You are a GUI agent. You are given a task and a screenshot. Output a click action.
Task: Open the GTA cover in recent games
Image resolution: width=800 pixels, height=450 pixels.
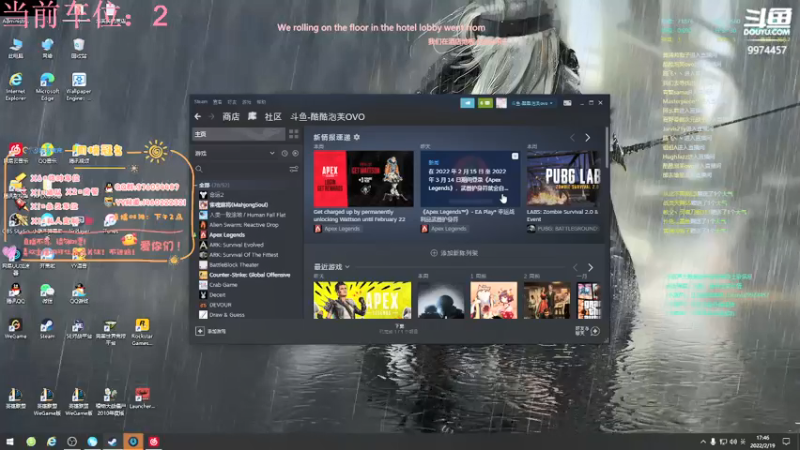click(588, 300)
